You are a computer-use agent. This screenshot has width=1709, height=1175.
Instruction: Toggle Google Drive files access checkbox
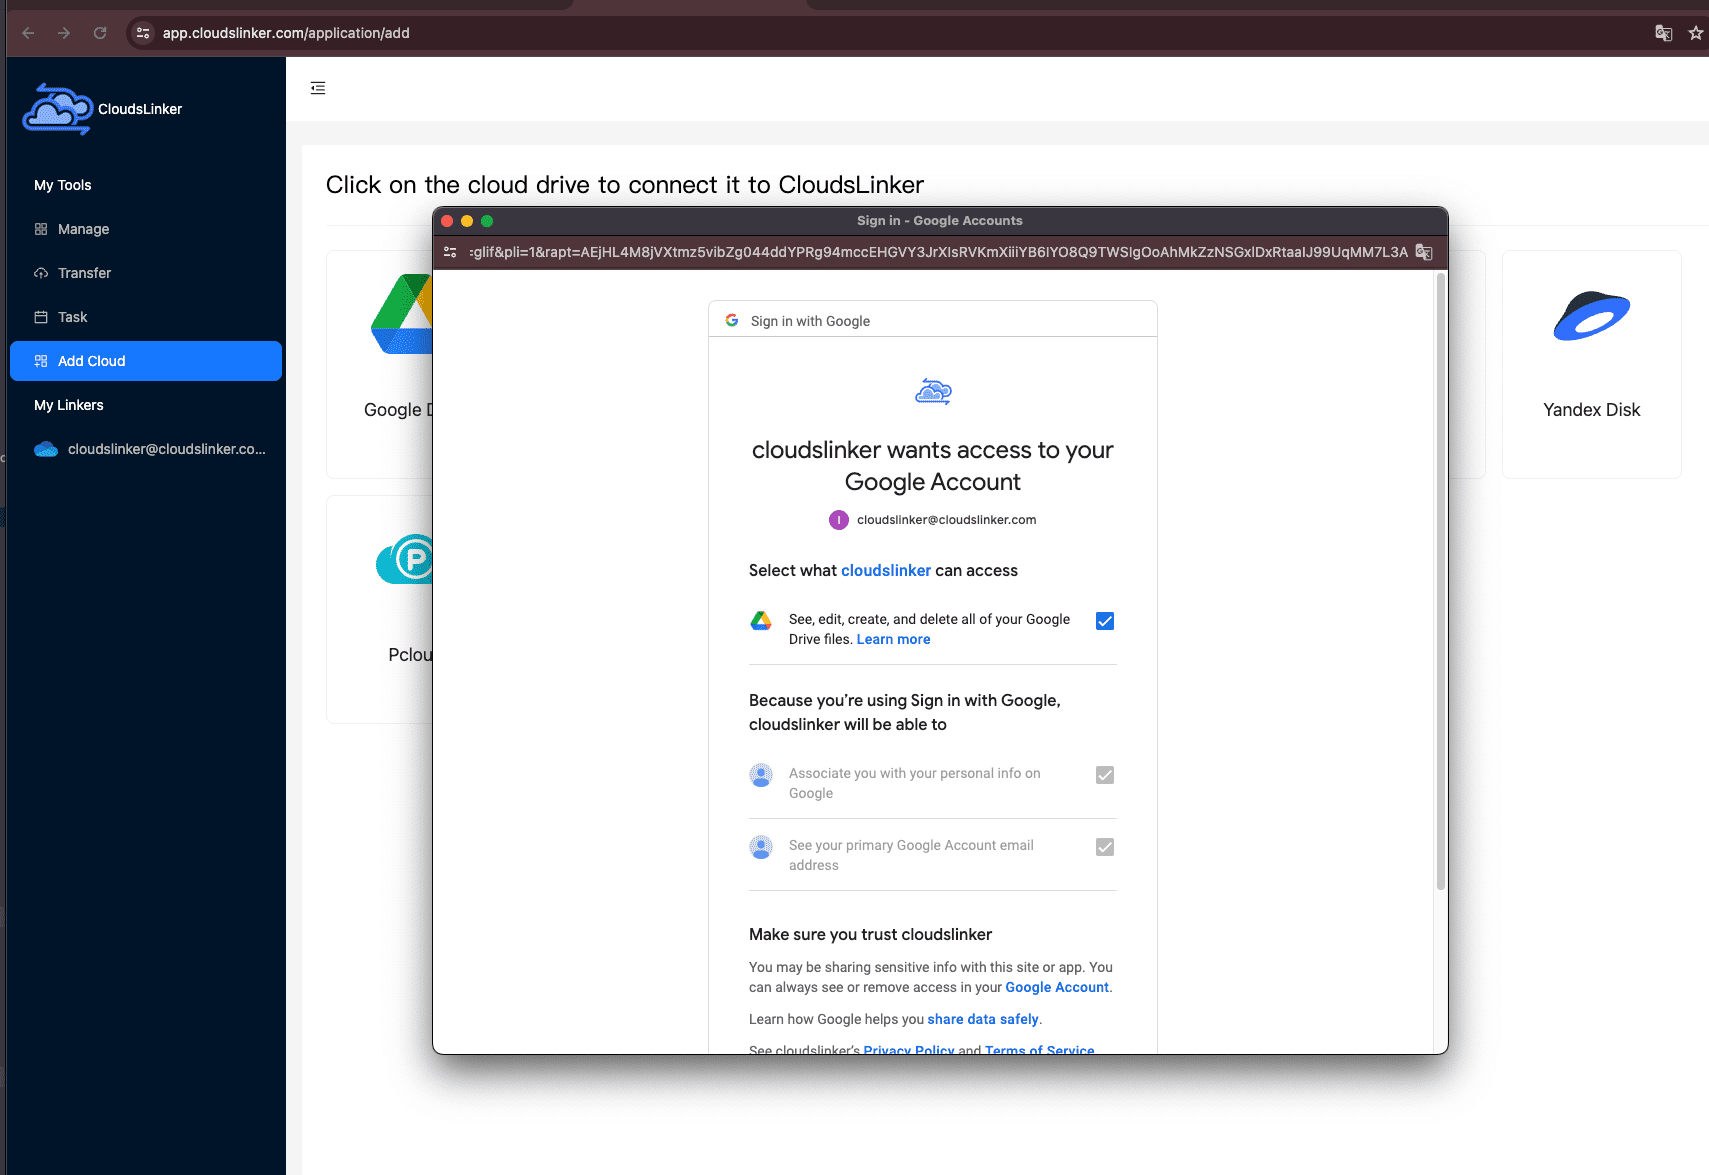[1105, 621]
